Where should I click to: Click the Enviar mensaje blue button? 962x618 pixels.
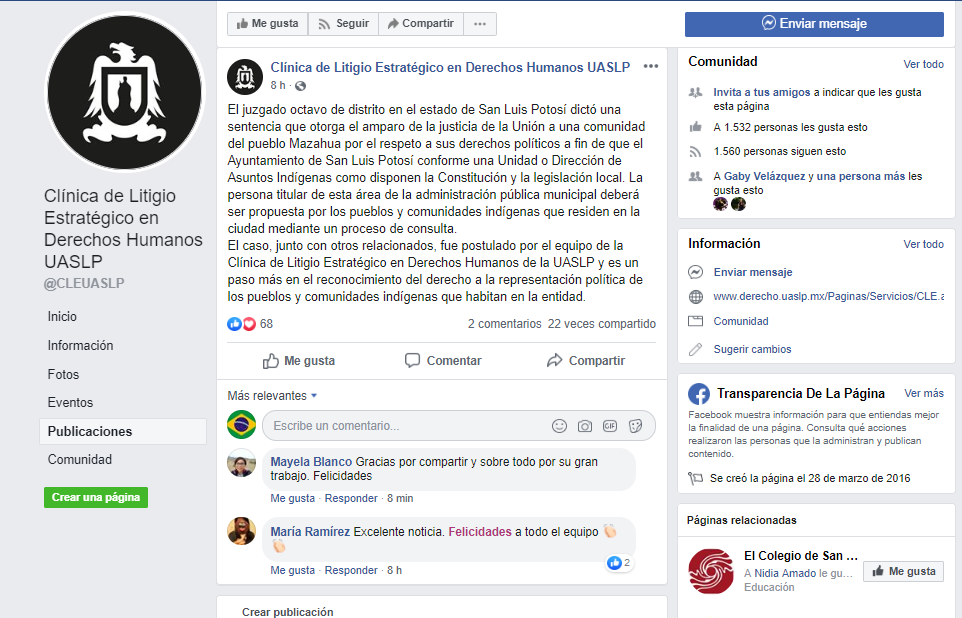click(x=814, y=24)
